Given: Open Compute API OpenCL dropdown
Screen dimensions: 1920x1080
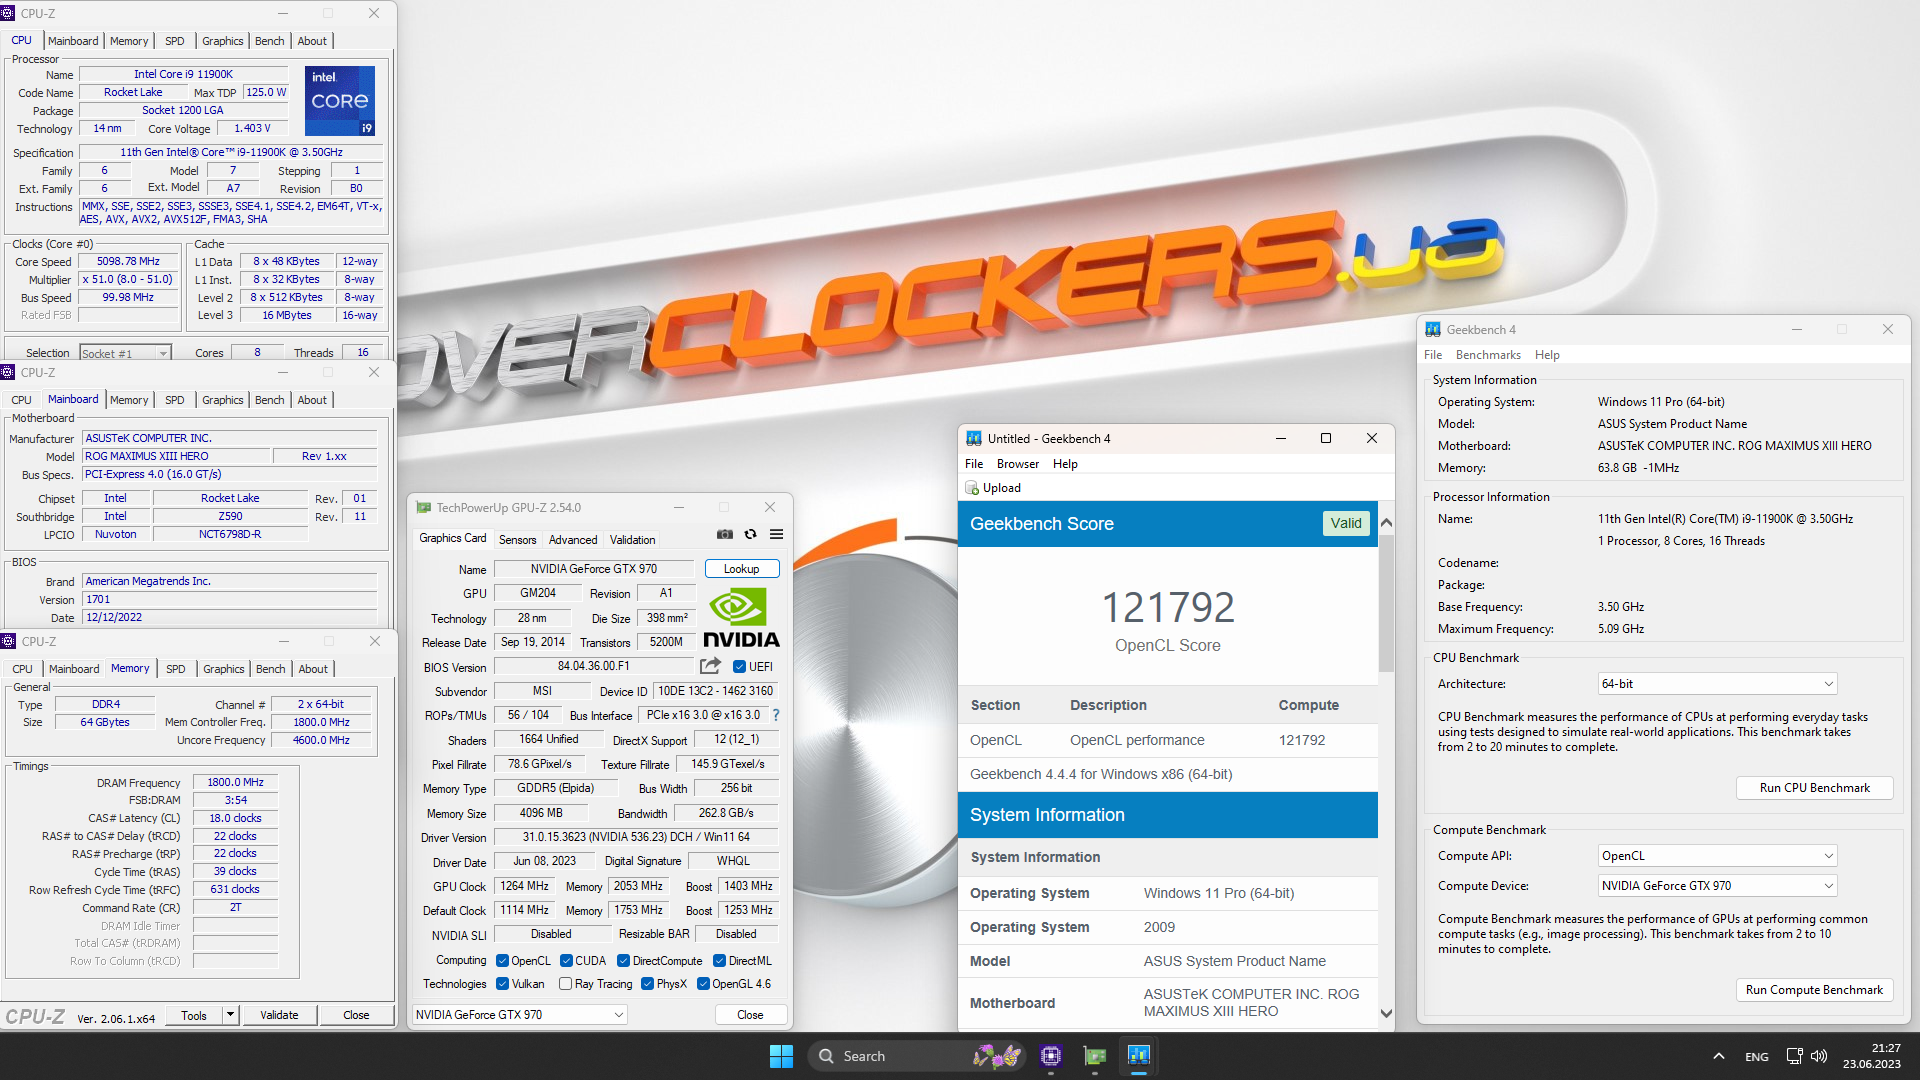Looking at the screenshot, I should (x=1717, y=856).
